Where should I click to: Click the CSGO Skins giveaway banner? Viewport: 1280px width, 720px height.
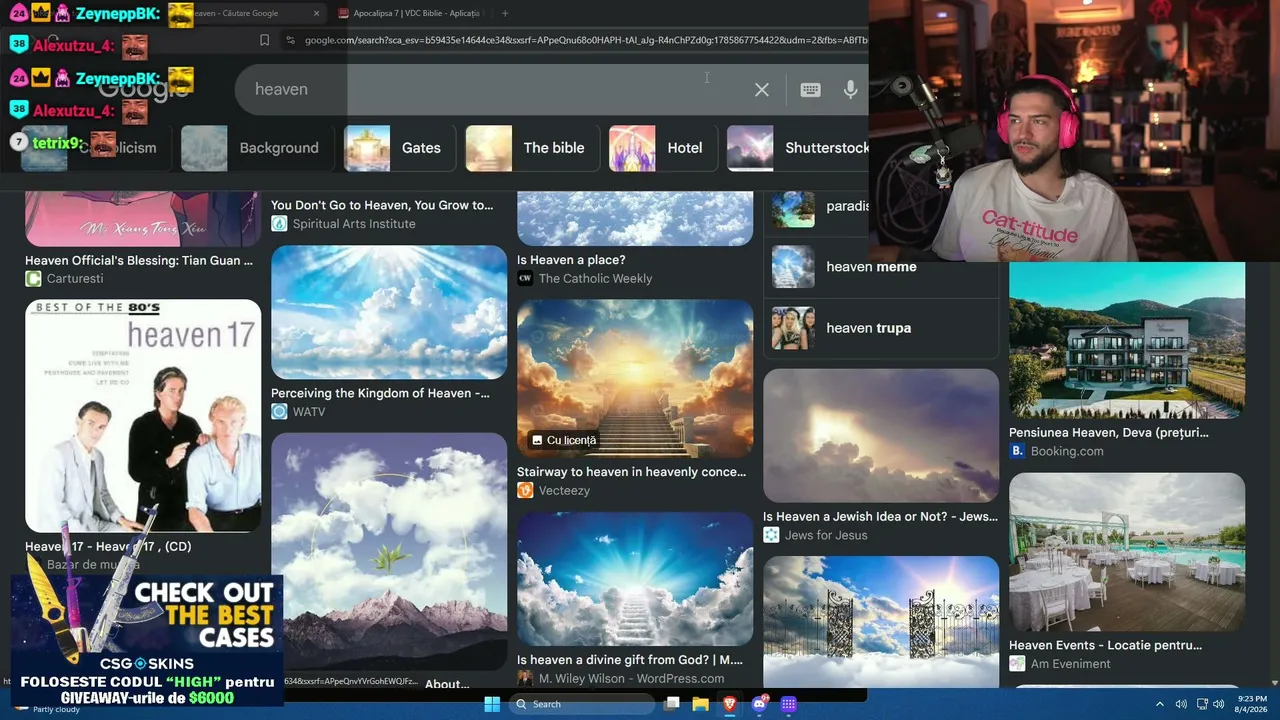click(x=147, y=640)
